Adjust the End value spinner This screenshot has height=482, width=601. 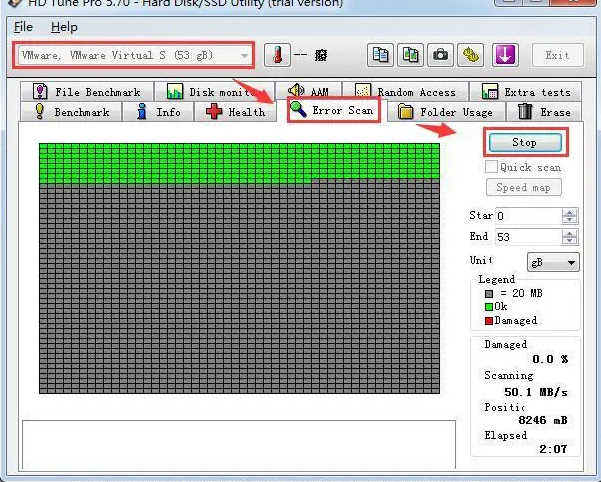coord(569,237)
